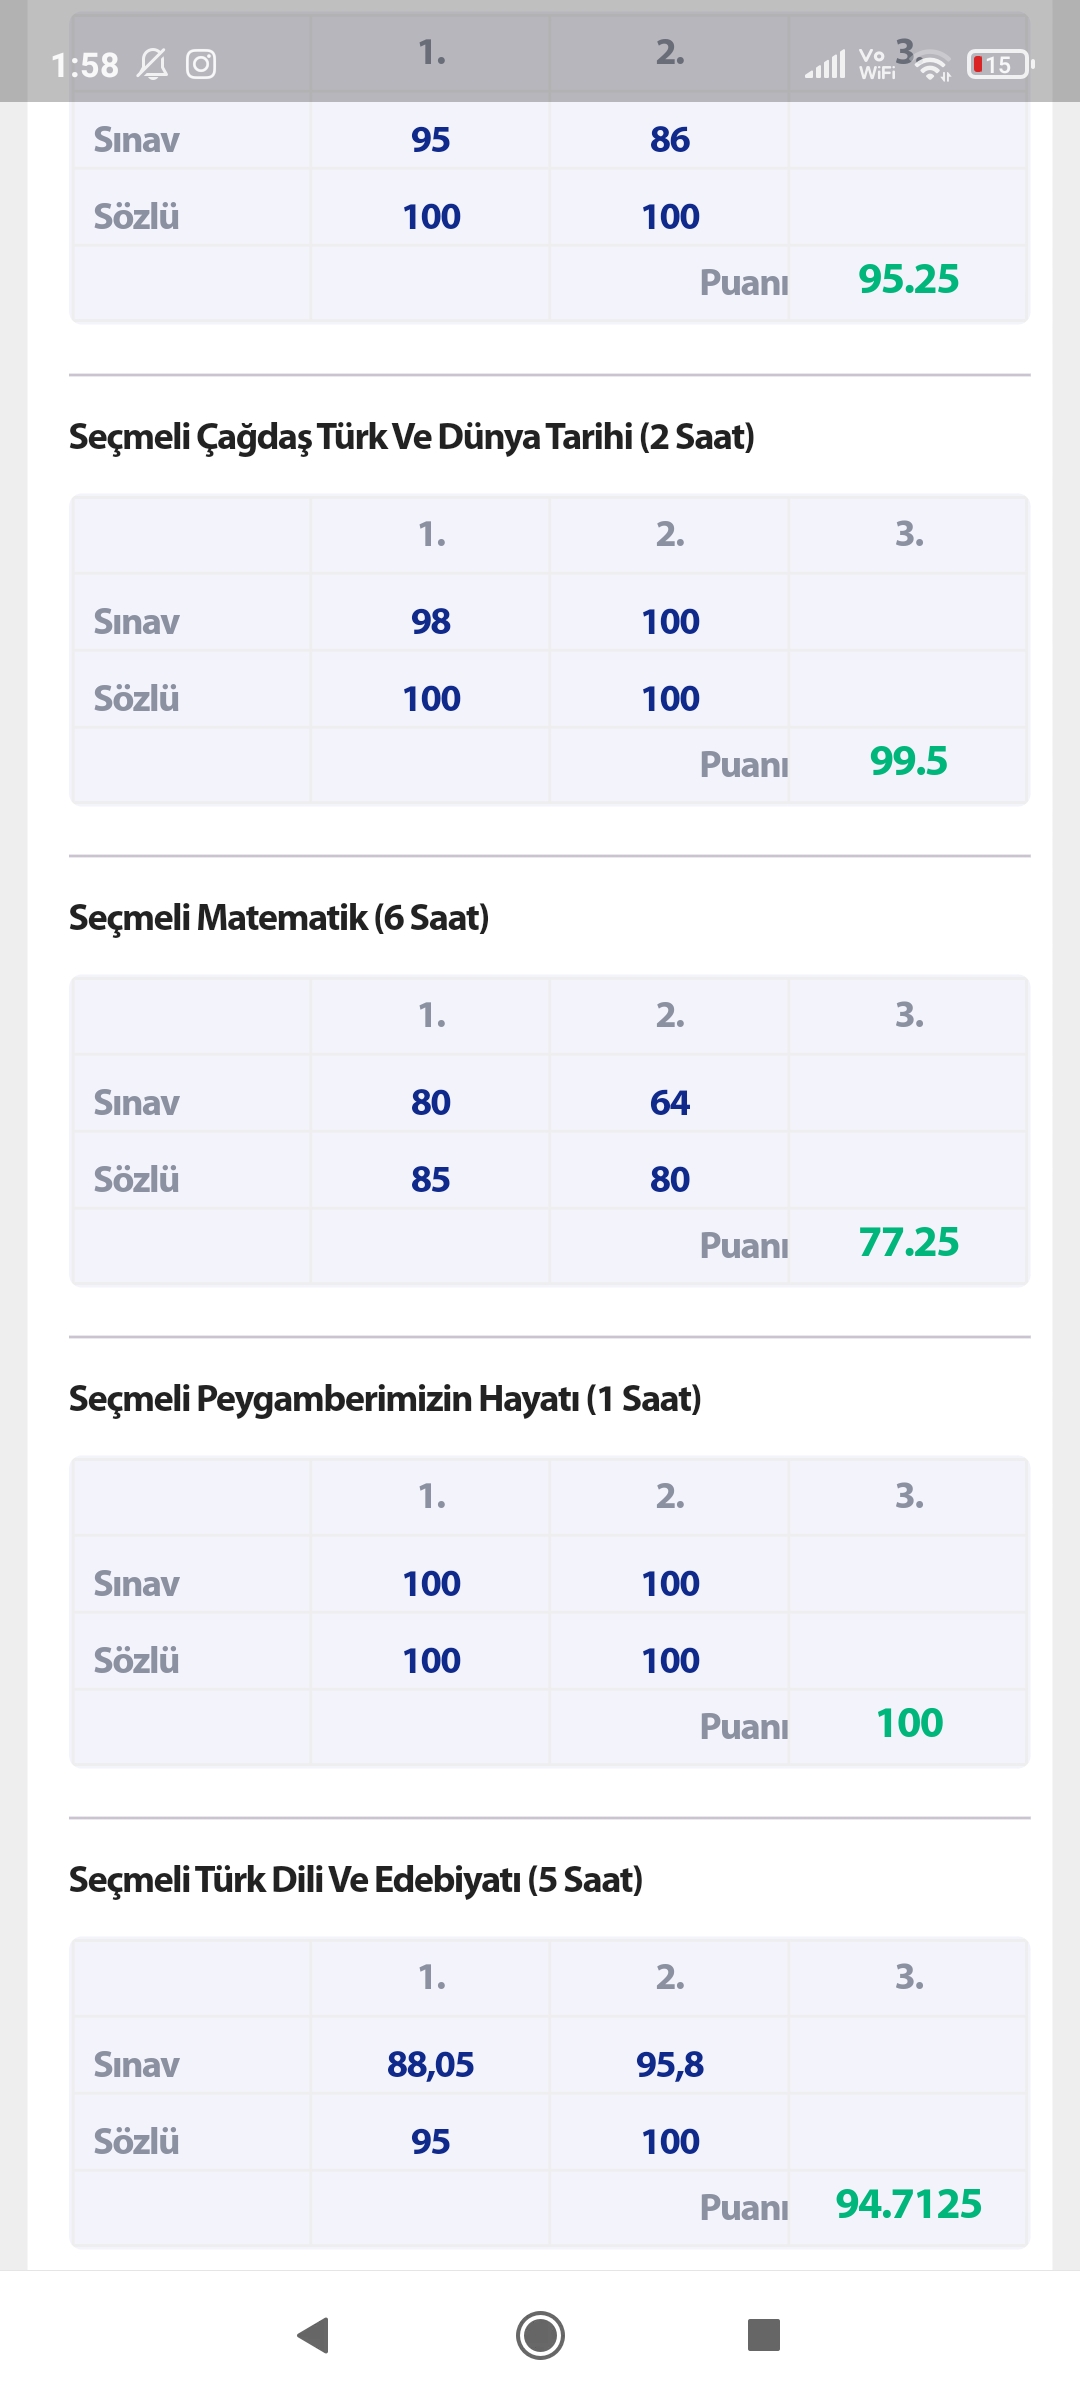Image resolution: width=1080 pixels, height=2400 pixels.
Task: Tap the Android home navigation button
Action: 540,2335
